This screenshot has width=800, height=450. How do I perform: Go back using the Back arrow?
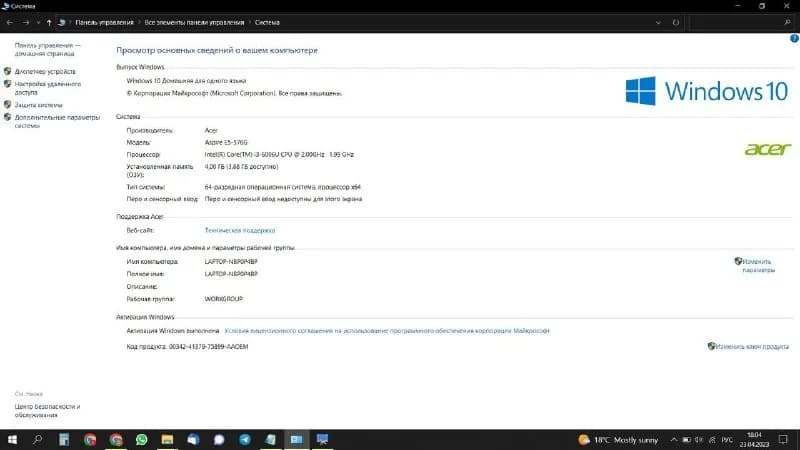tap(10, 22)
